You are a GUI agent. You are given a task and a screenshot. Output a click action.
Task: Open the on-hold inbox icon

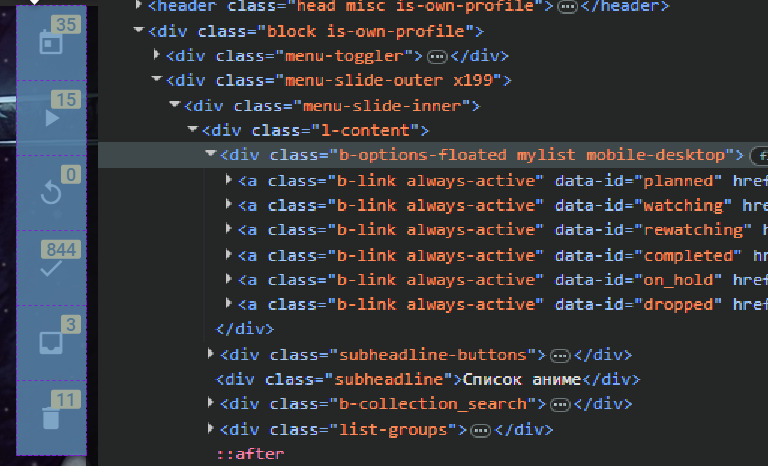[50, 342]
